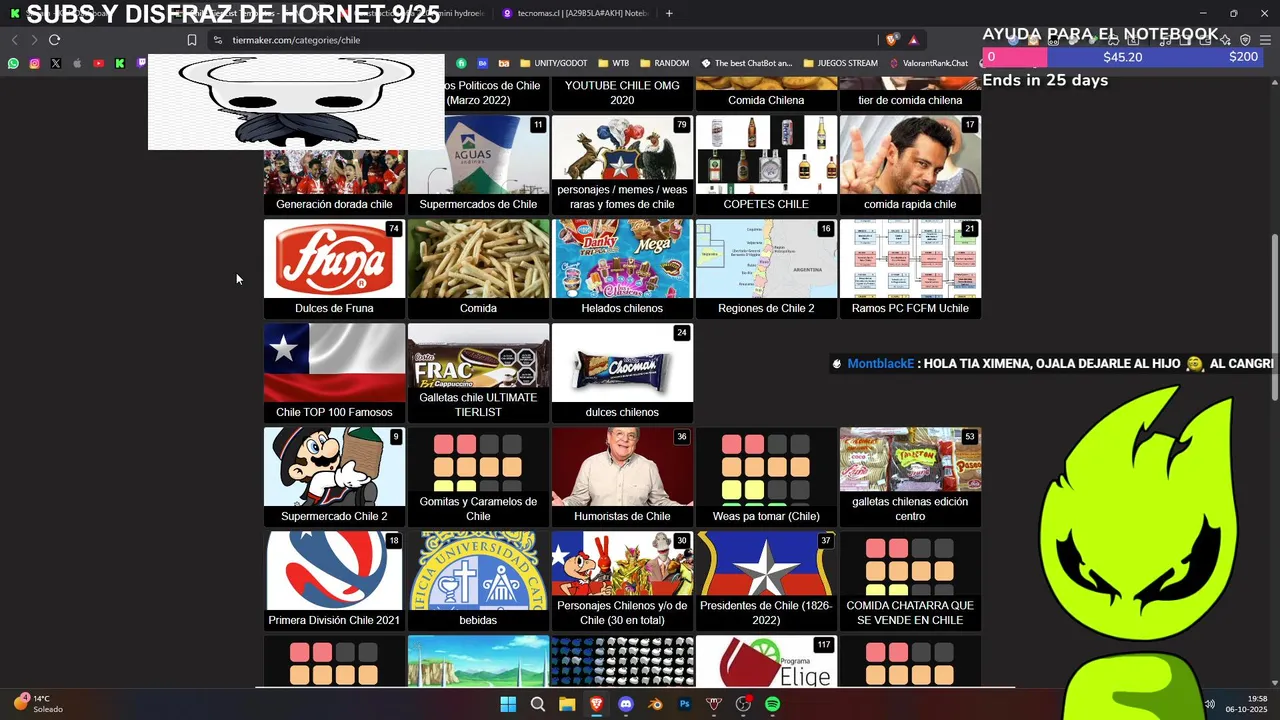Open the Fiverr green bookmark icon
Viewport: 1280px width, 720px height.
coord(462,63)
